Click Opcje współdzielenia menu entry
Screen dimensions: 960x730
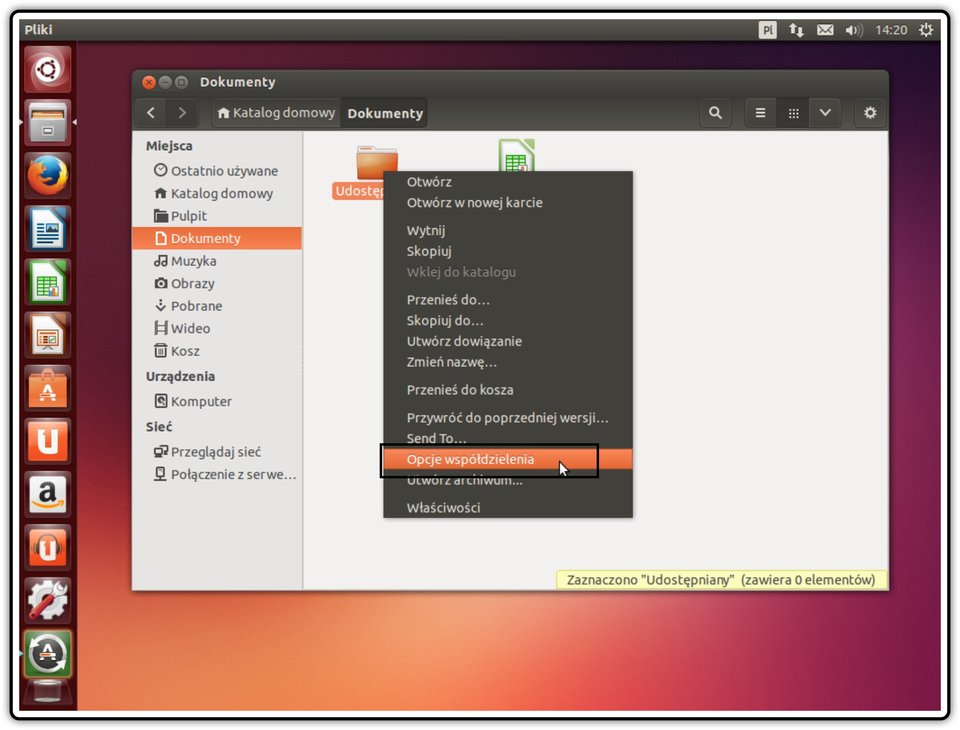[508, 459]
